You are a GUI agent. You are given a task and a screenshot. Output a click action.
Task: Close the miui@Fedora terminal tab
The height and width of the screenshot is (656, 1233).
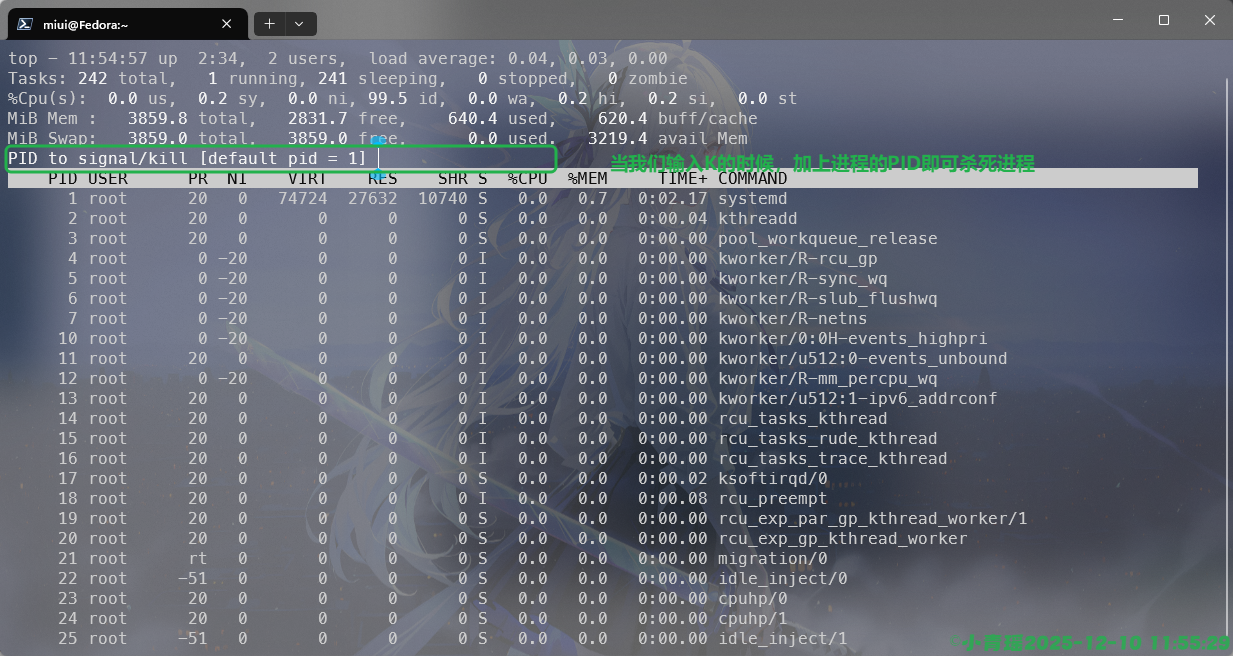227,23
